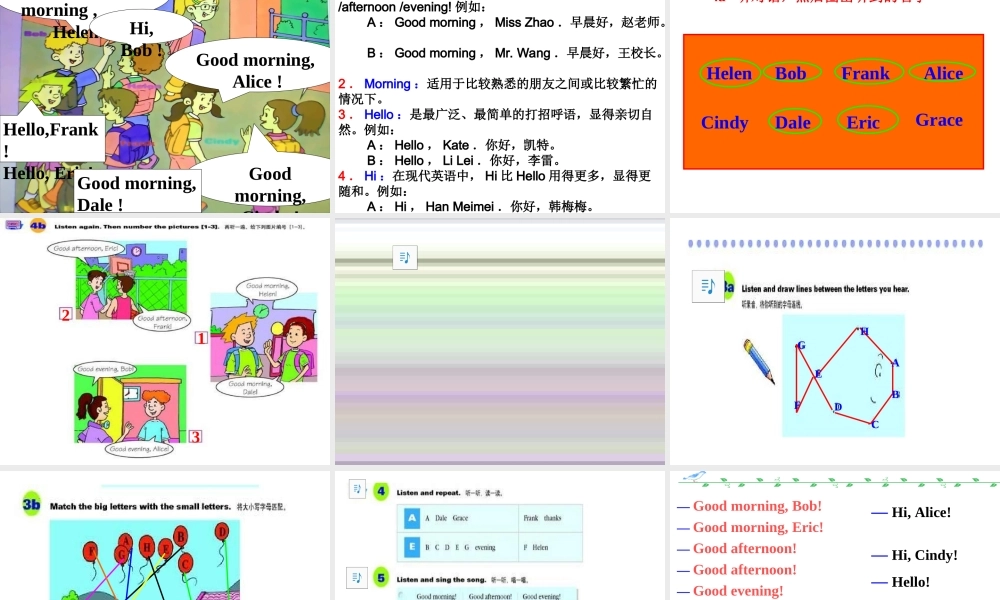This screenshot has width=1000, height=600.
Task: Play the audio icon beside activity 3a
Action: [x=708, y=286]
